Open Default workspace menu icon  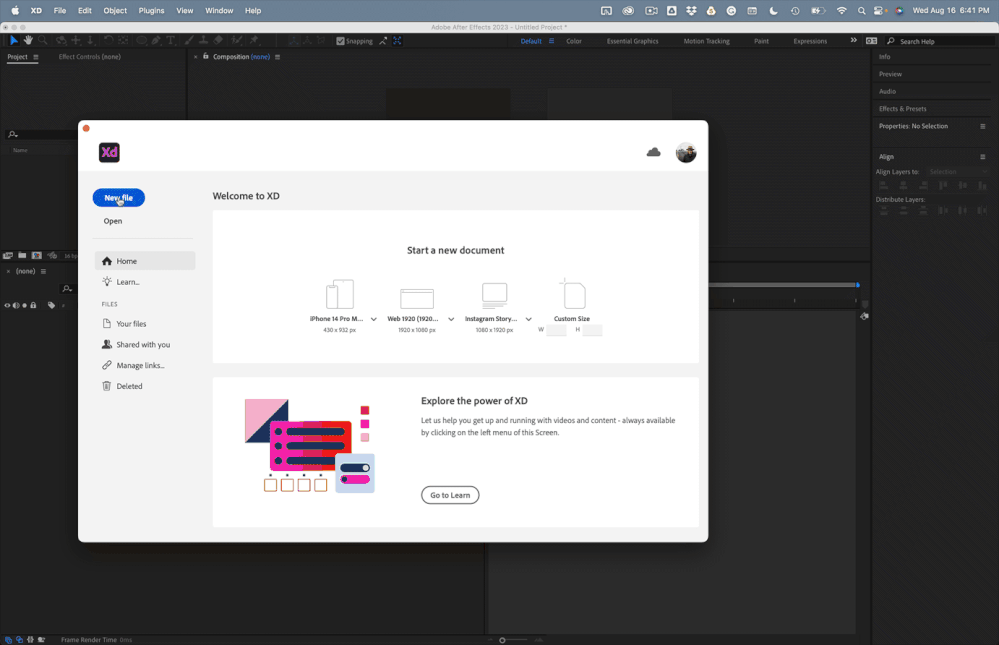pyautogui.click(x=551, y=41)
